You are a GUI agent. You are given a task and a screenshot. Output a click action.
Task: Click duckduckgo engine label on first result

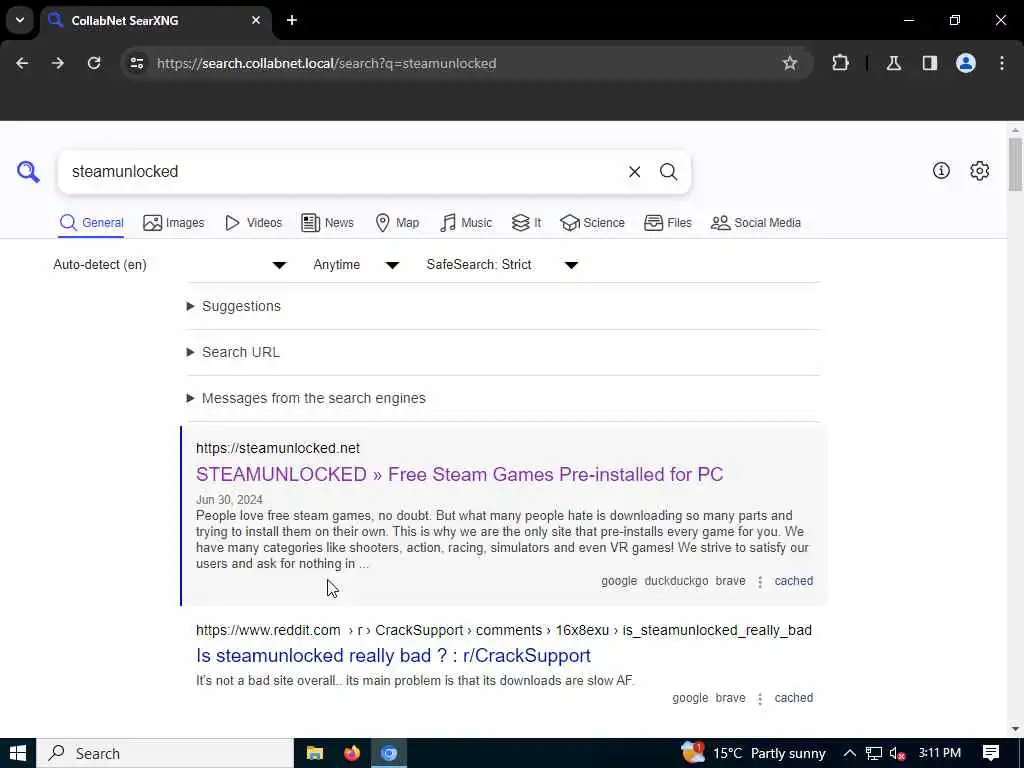click(676, 581)
